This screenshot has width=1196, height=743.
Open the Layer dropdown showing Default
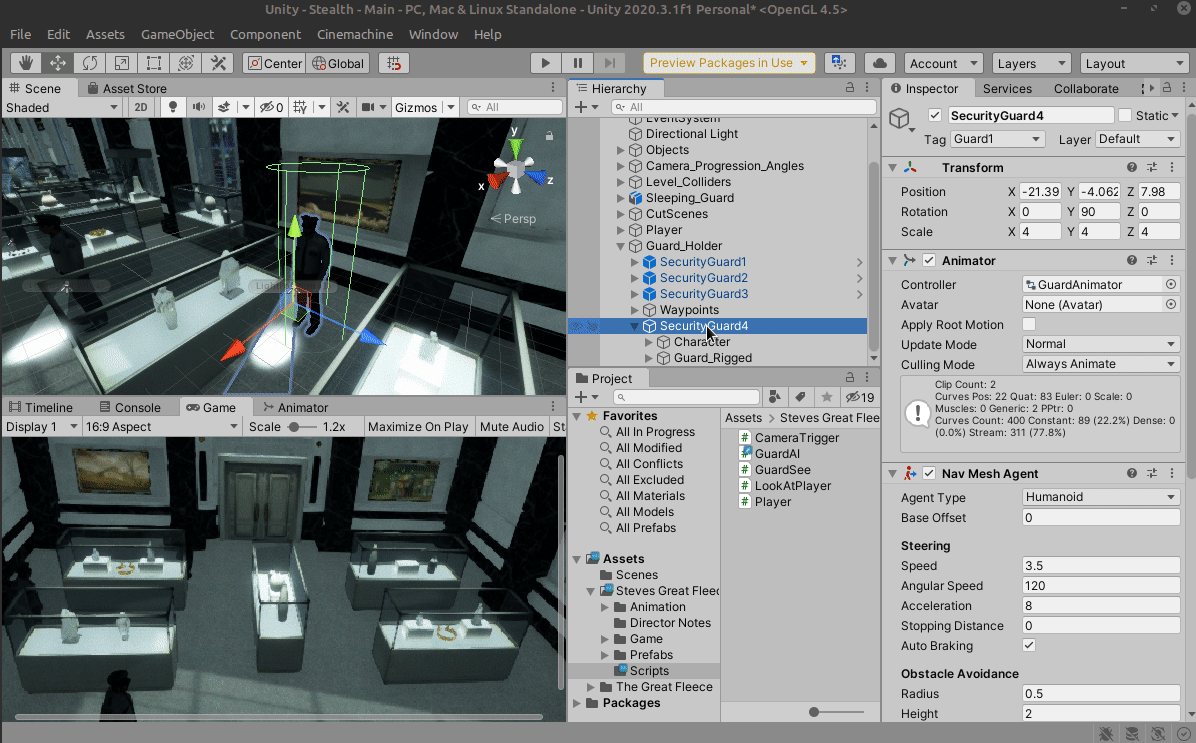[x=1137, y=139]
